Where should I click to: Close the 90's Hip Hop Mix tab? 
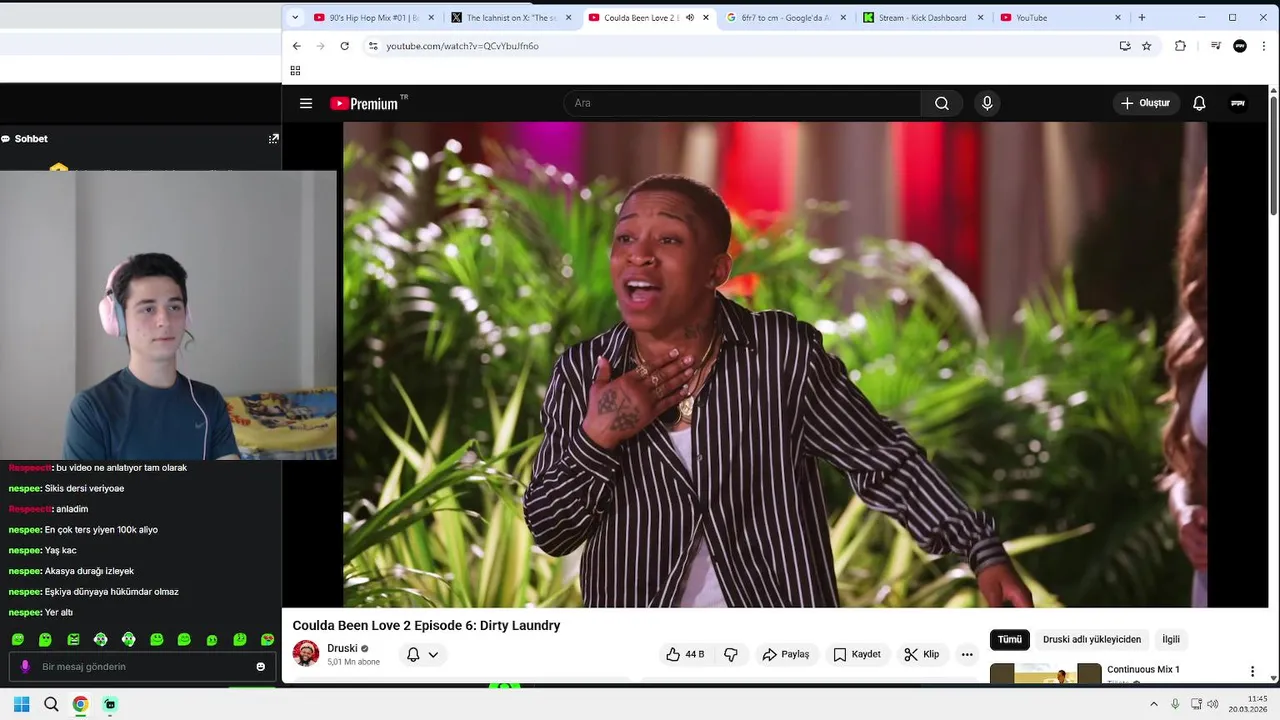431,17
